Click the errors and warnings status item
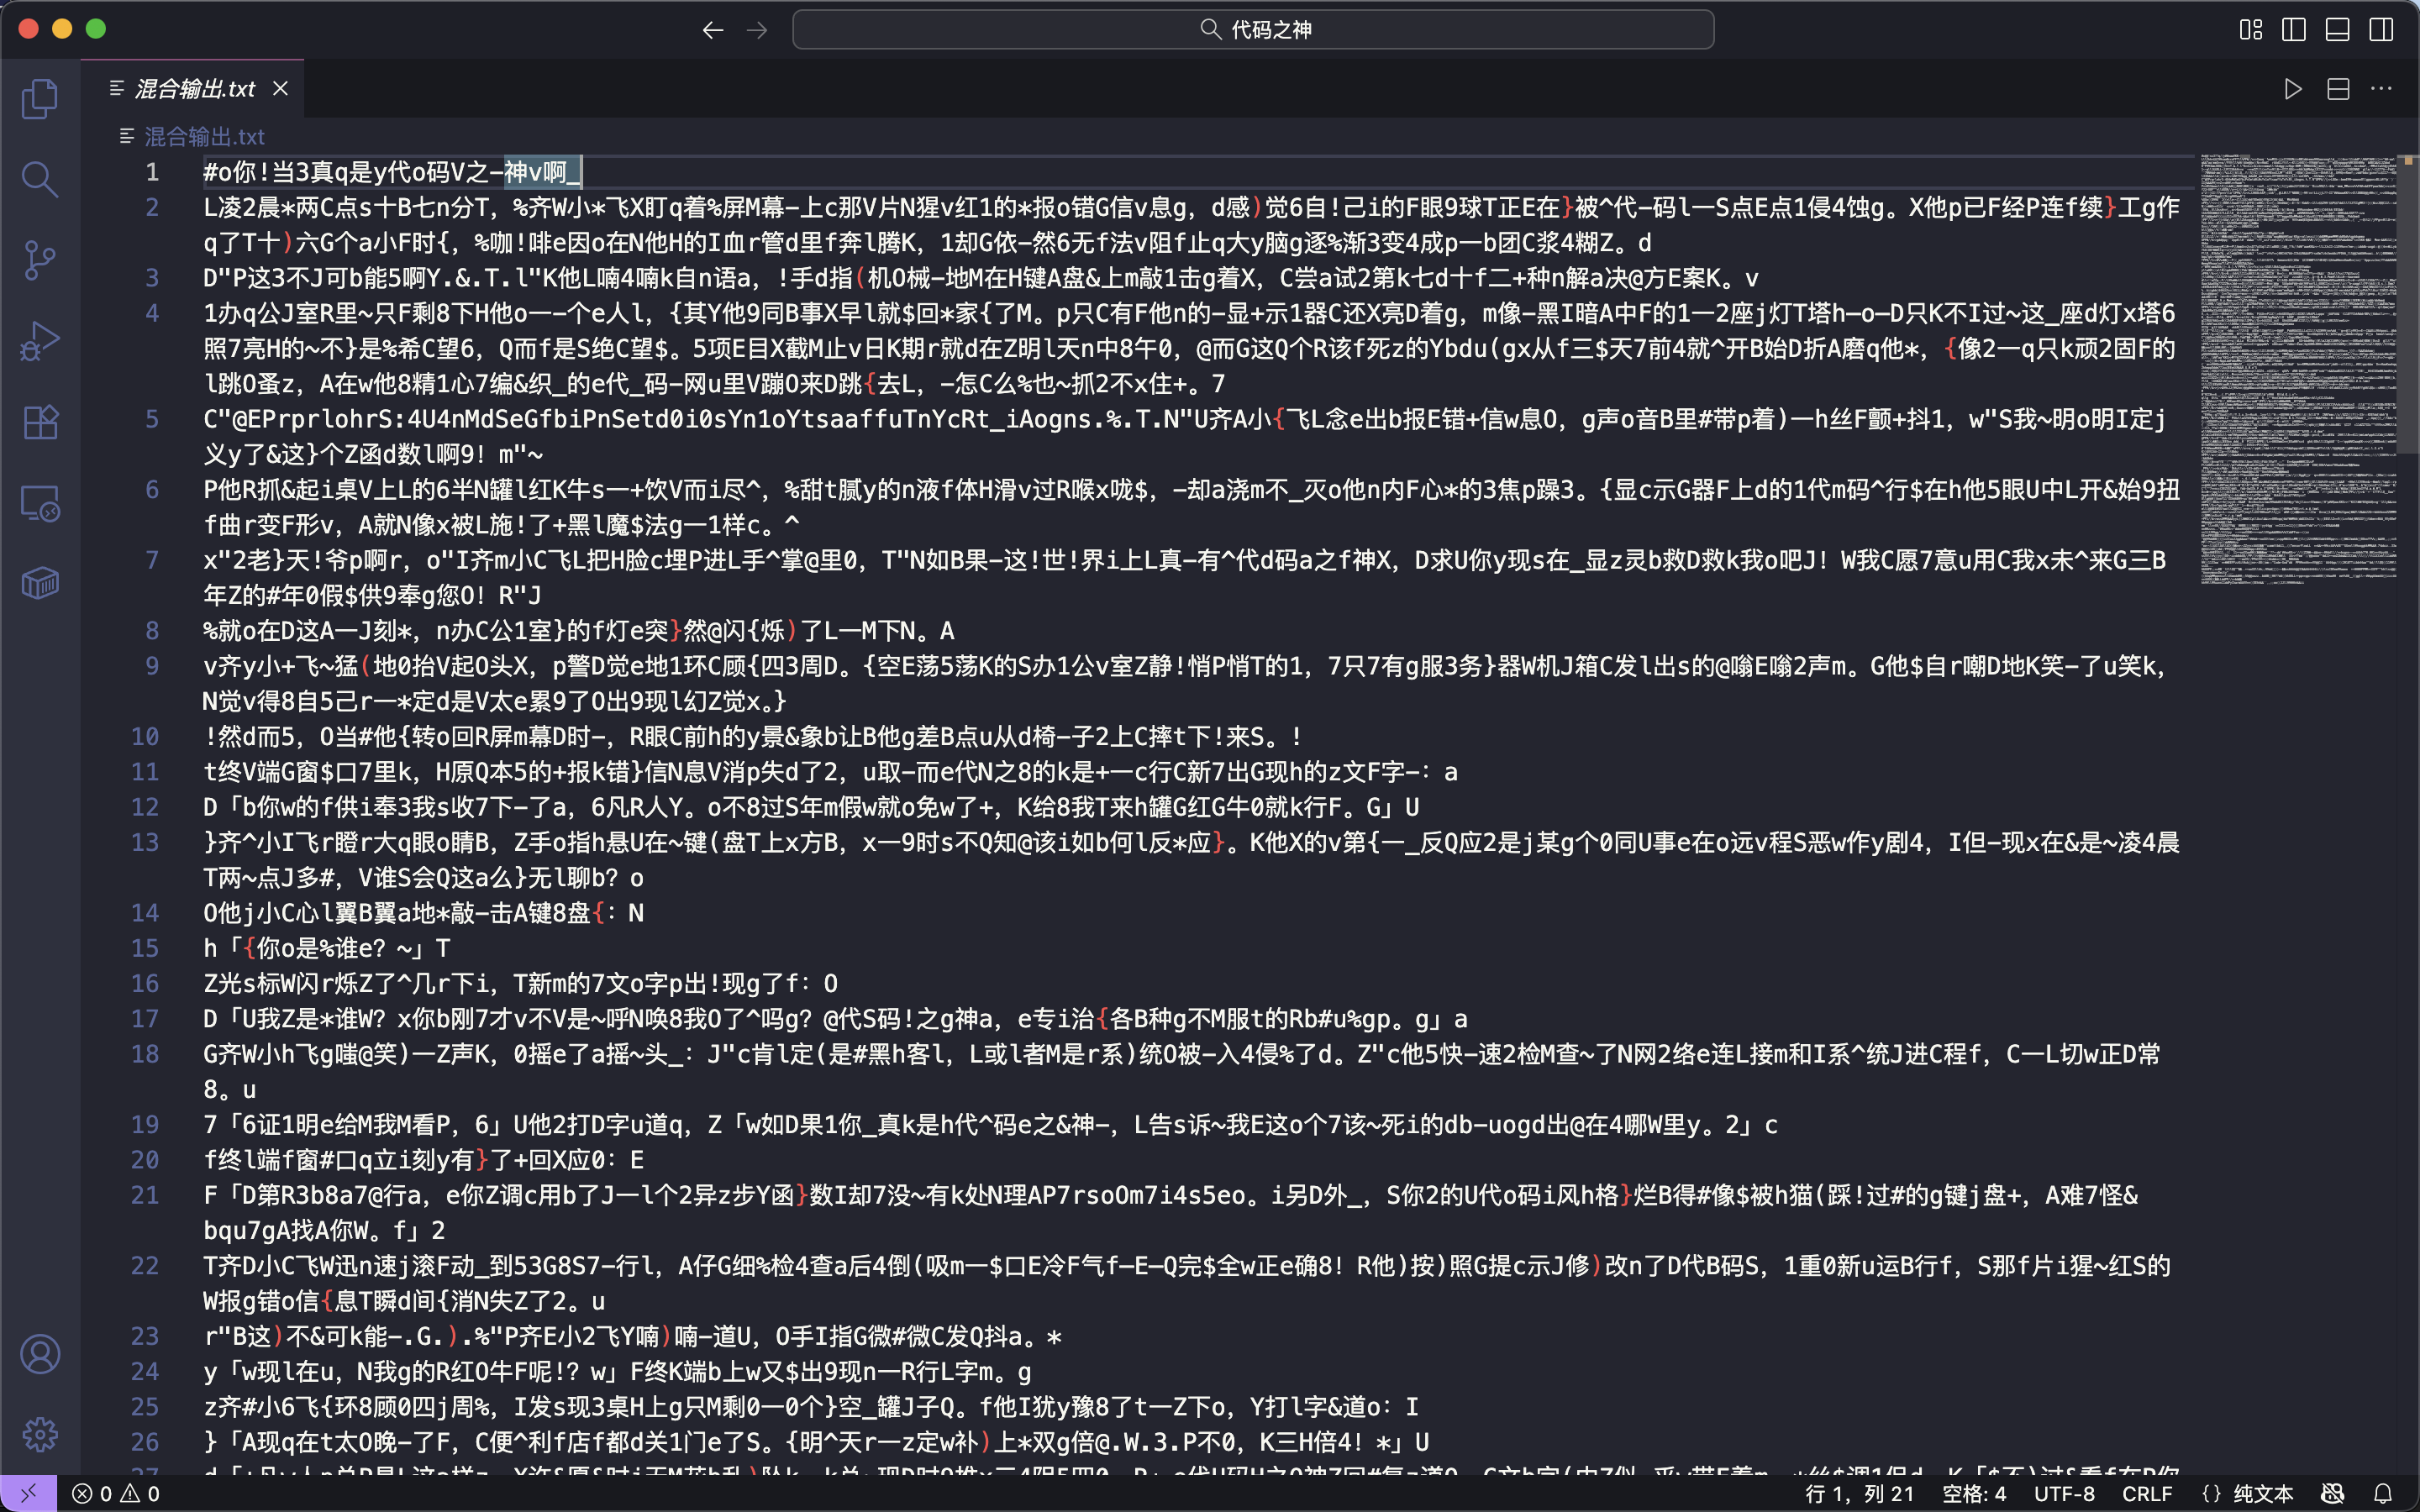 tap(116, 1493)
